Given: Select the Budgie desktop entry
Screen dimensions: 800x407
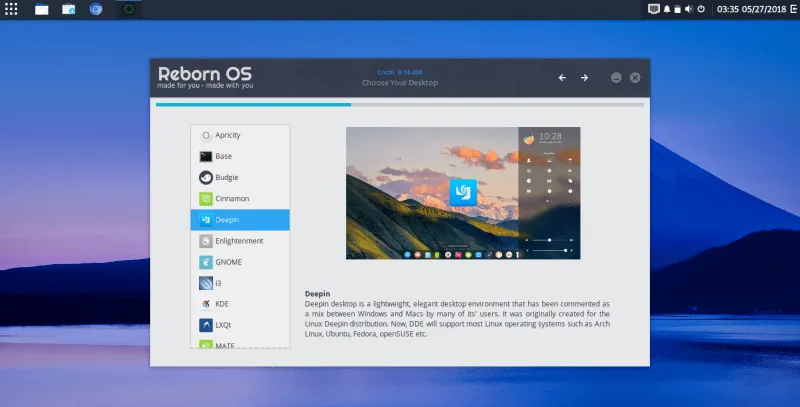Looking at the screenshot, I should (x=239, y=177).
